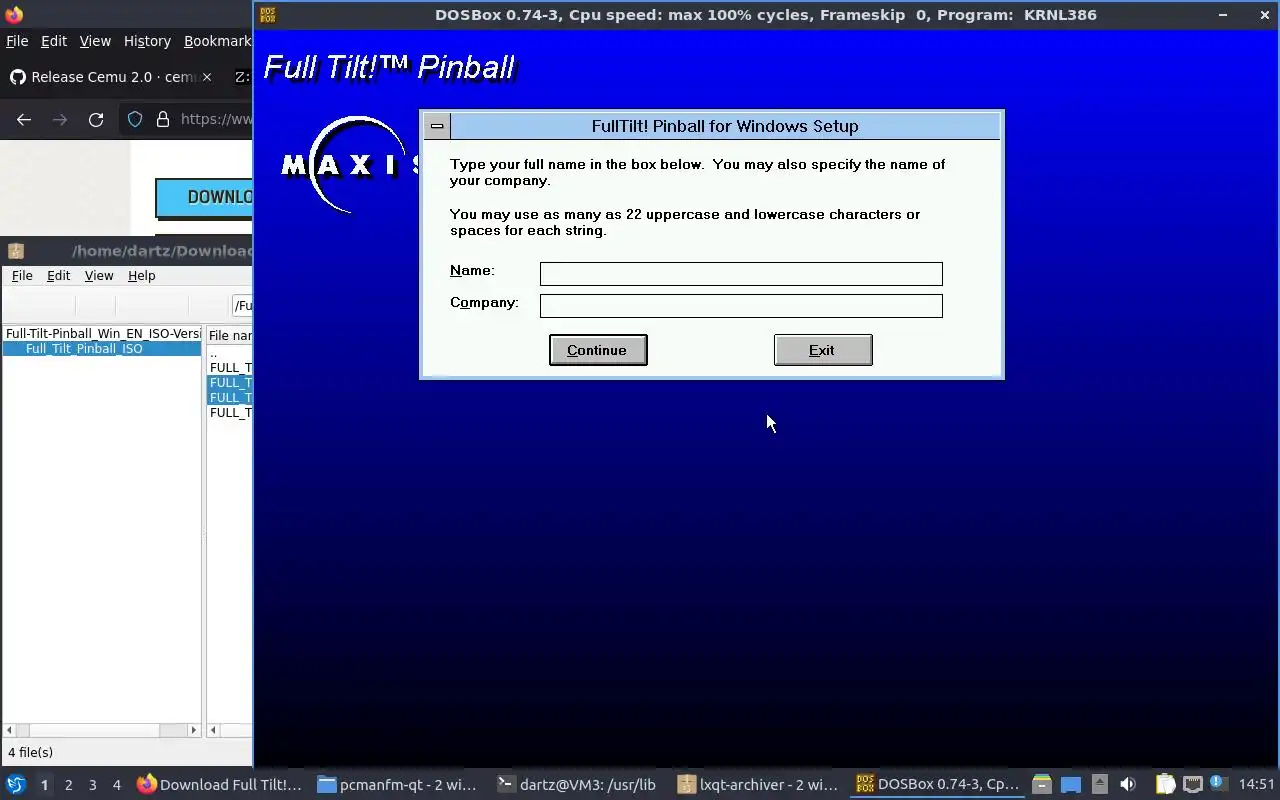Select the first FULL_T file row
The width and height of the screenshot is (1280, 800).
click(230, 368)
